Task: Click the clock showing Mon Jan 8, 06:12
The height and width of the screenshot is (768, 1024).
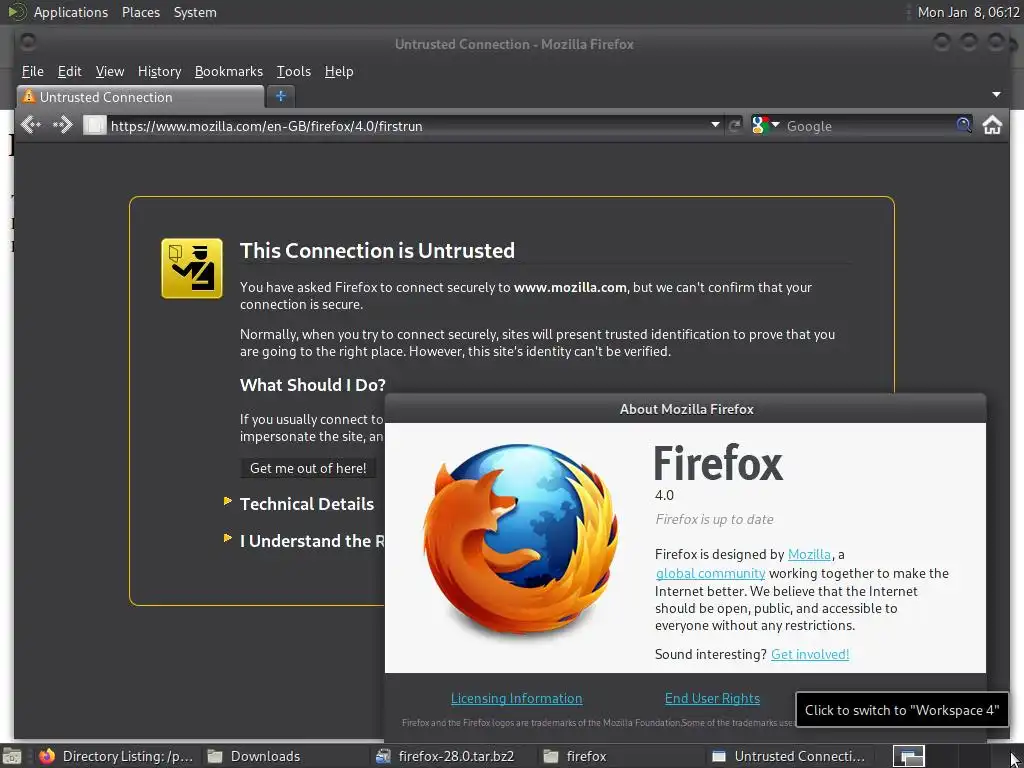Action: [968, 12]
